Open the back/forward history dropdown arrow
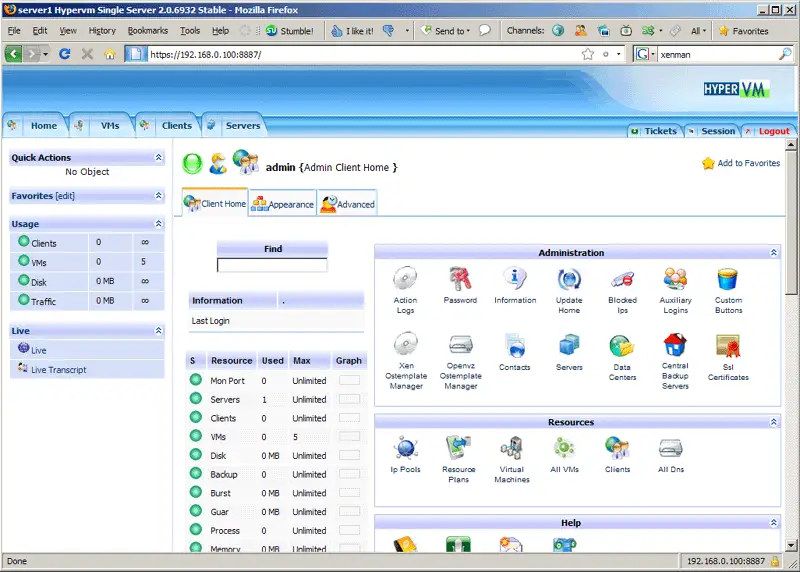 (45, 54)
